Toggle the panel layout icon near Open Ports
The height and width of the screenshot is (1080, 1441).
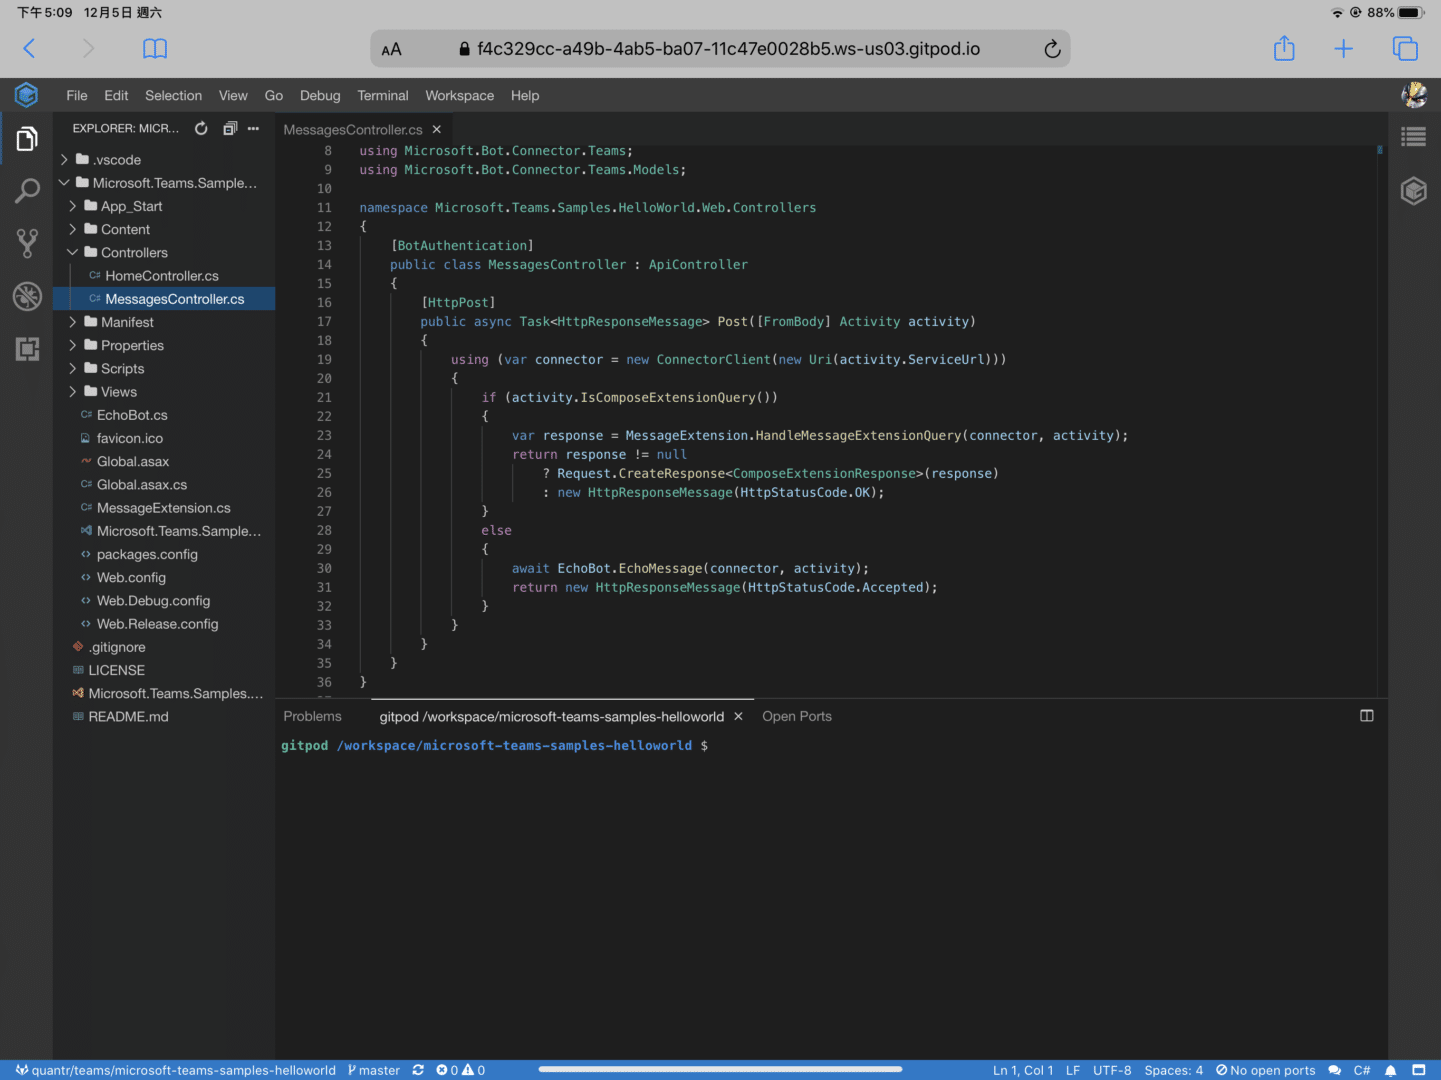tap(1366, 716)
